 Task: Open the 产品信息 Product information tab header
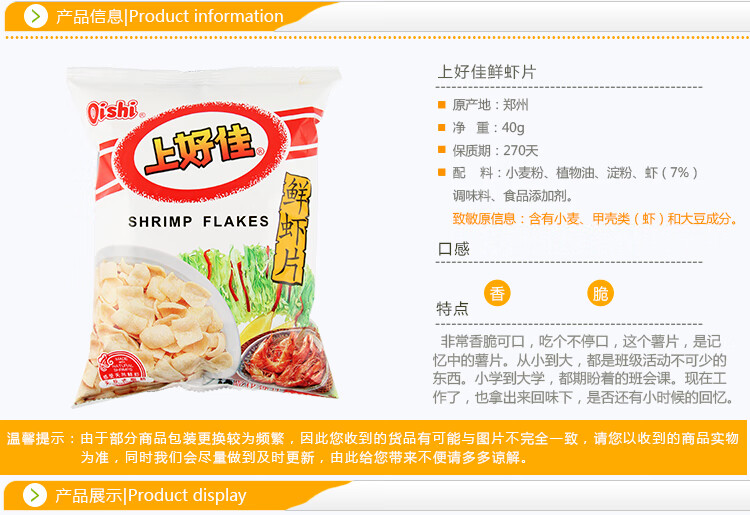click(x=170, y=16)
